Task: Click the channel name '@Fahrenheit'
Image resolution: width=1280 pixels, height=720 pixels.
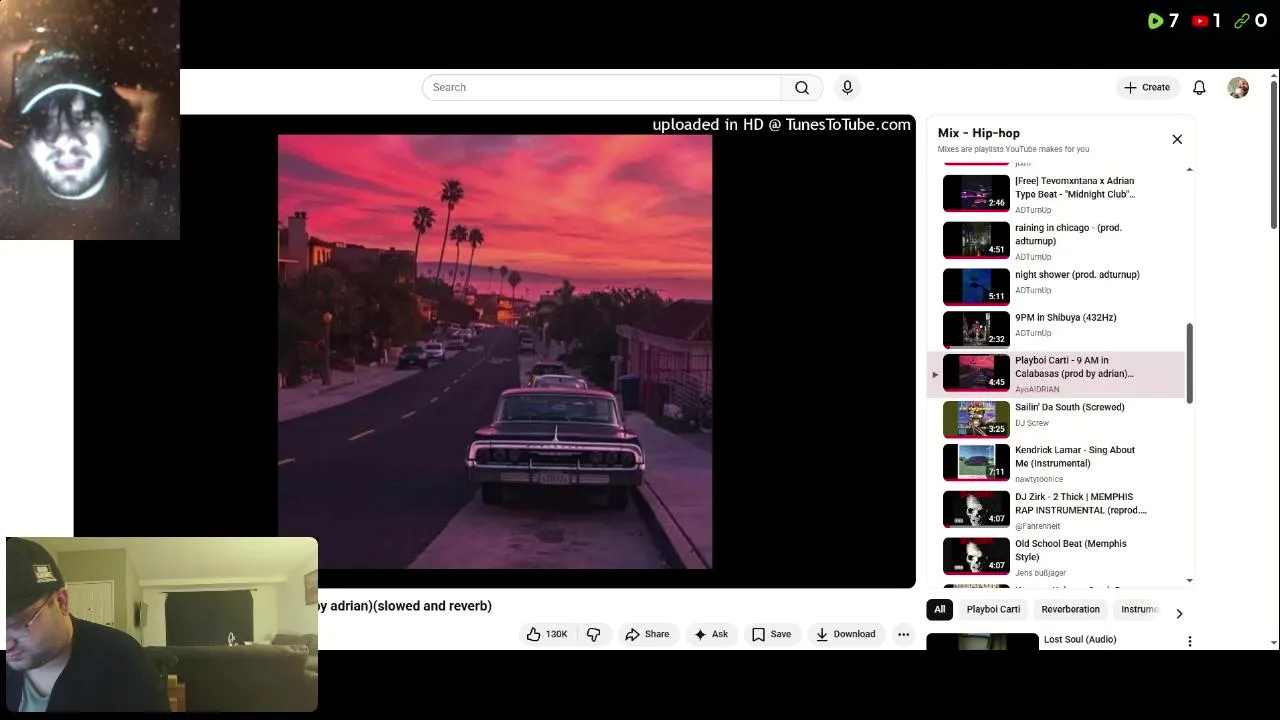Action: point(1037,526)
